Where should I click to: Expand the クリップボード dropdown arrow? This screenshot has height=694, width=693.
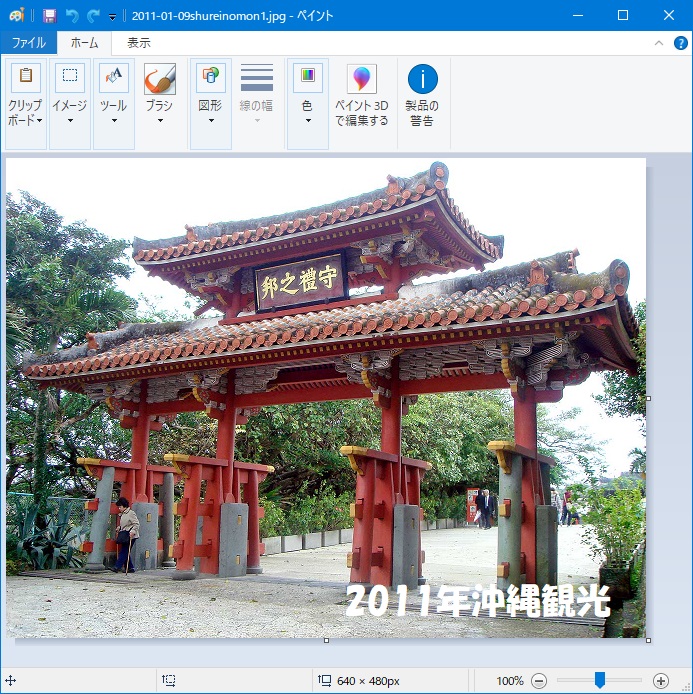[x=39, y=120]
